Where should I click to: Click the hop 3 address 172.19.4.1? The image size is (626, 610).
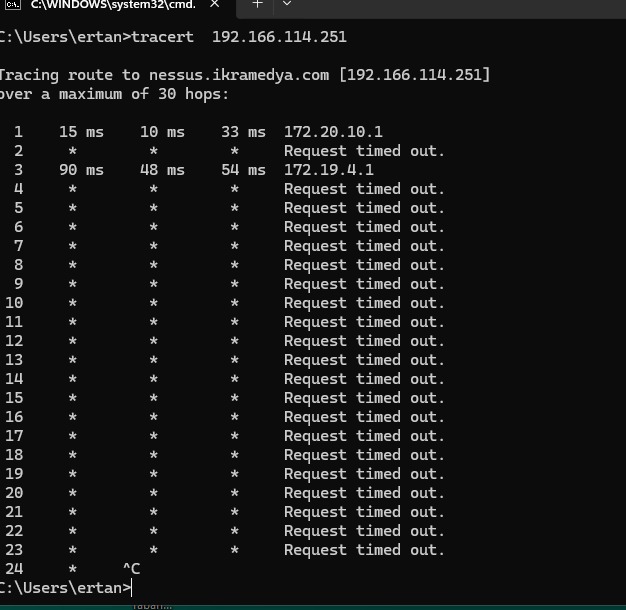[x=329, y=170]
